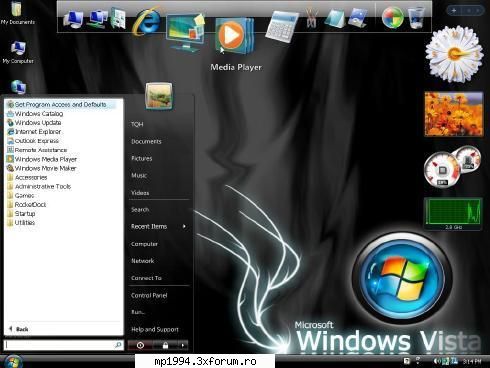Image resolution: width=490 pixels, height=368 pixels.
Task: Expand the Utilities folder
Action: (x=21, y=222)
